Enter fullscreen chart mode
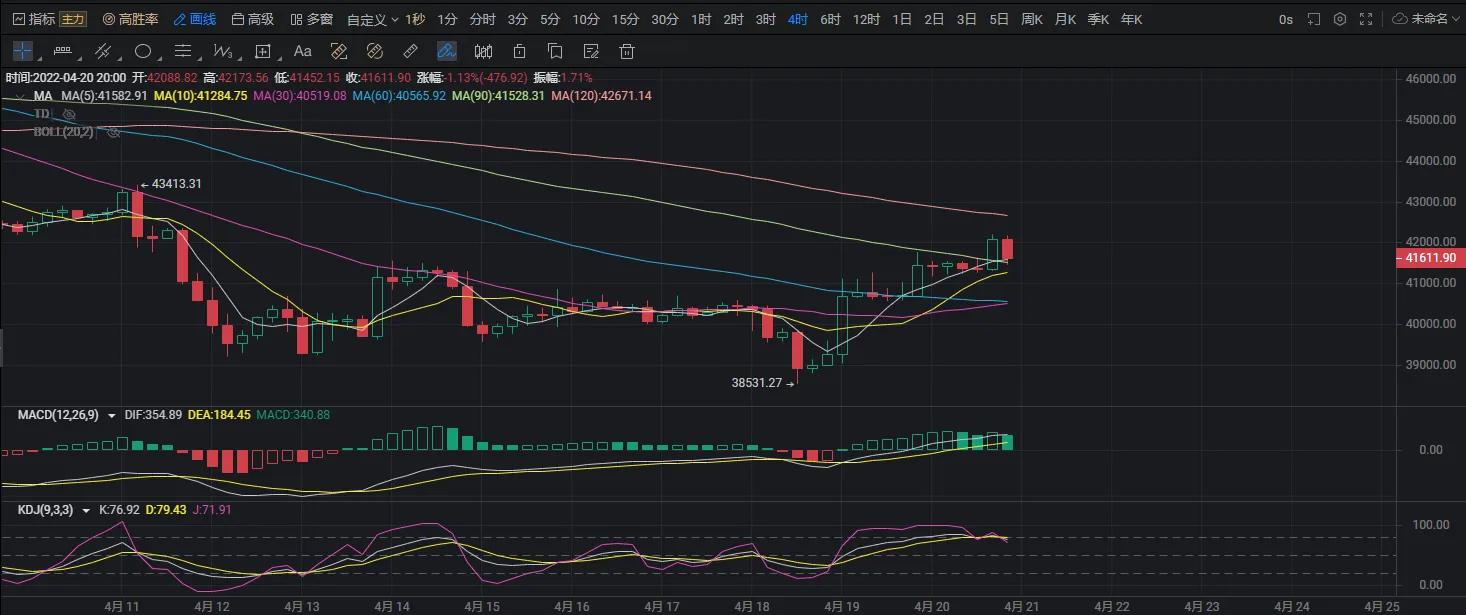The height and width of the screenshot is (615, 1466). (1366, 19)
